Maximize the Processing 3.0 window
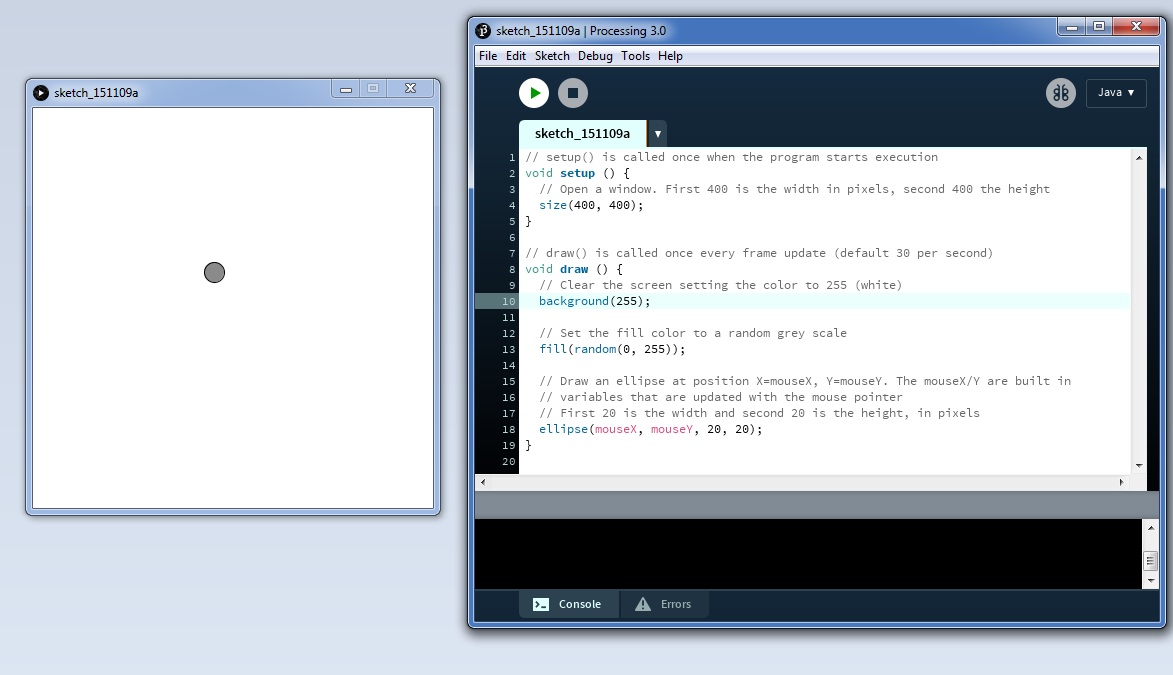 click(1099, 27)
